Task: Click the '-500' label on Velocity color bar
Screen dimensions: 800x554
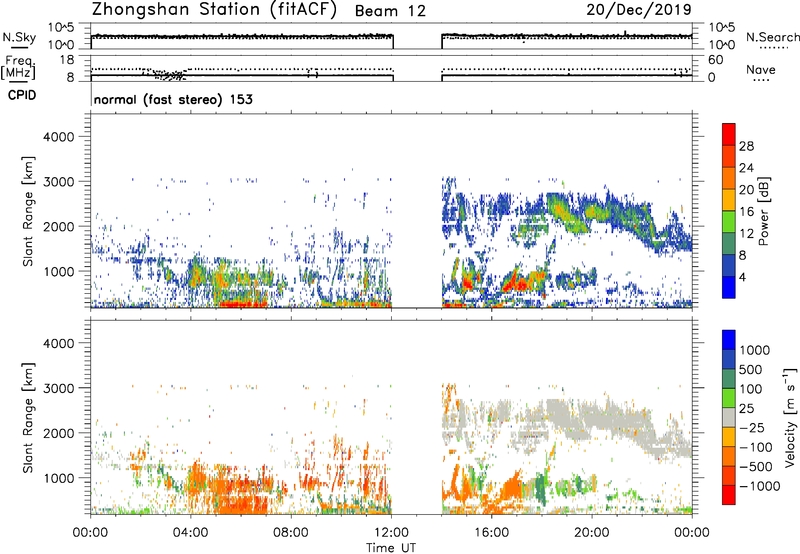Action: [756, 467]
